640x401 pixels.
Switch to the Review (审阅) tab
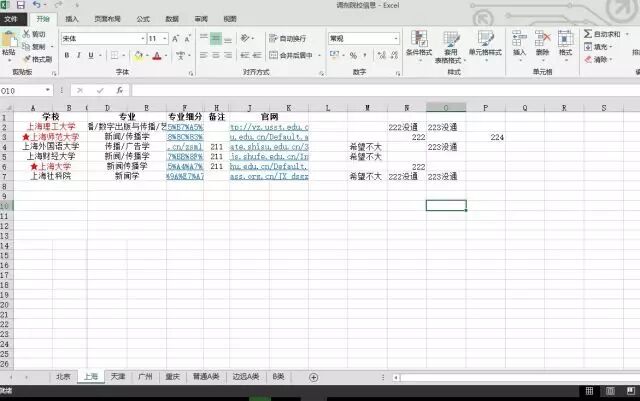[x=201, y=19]
